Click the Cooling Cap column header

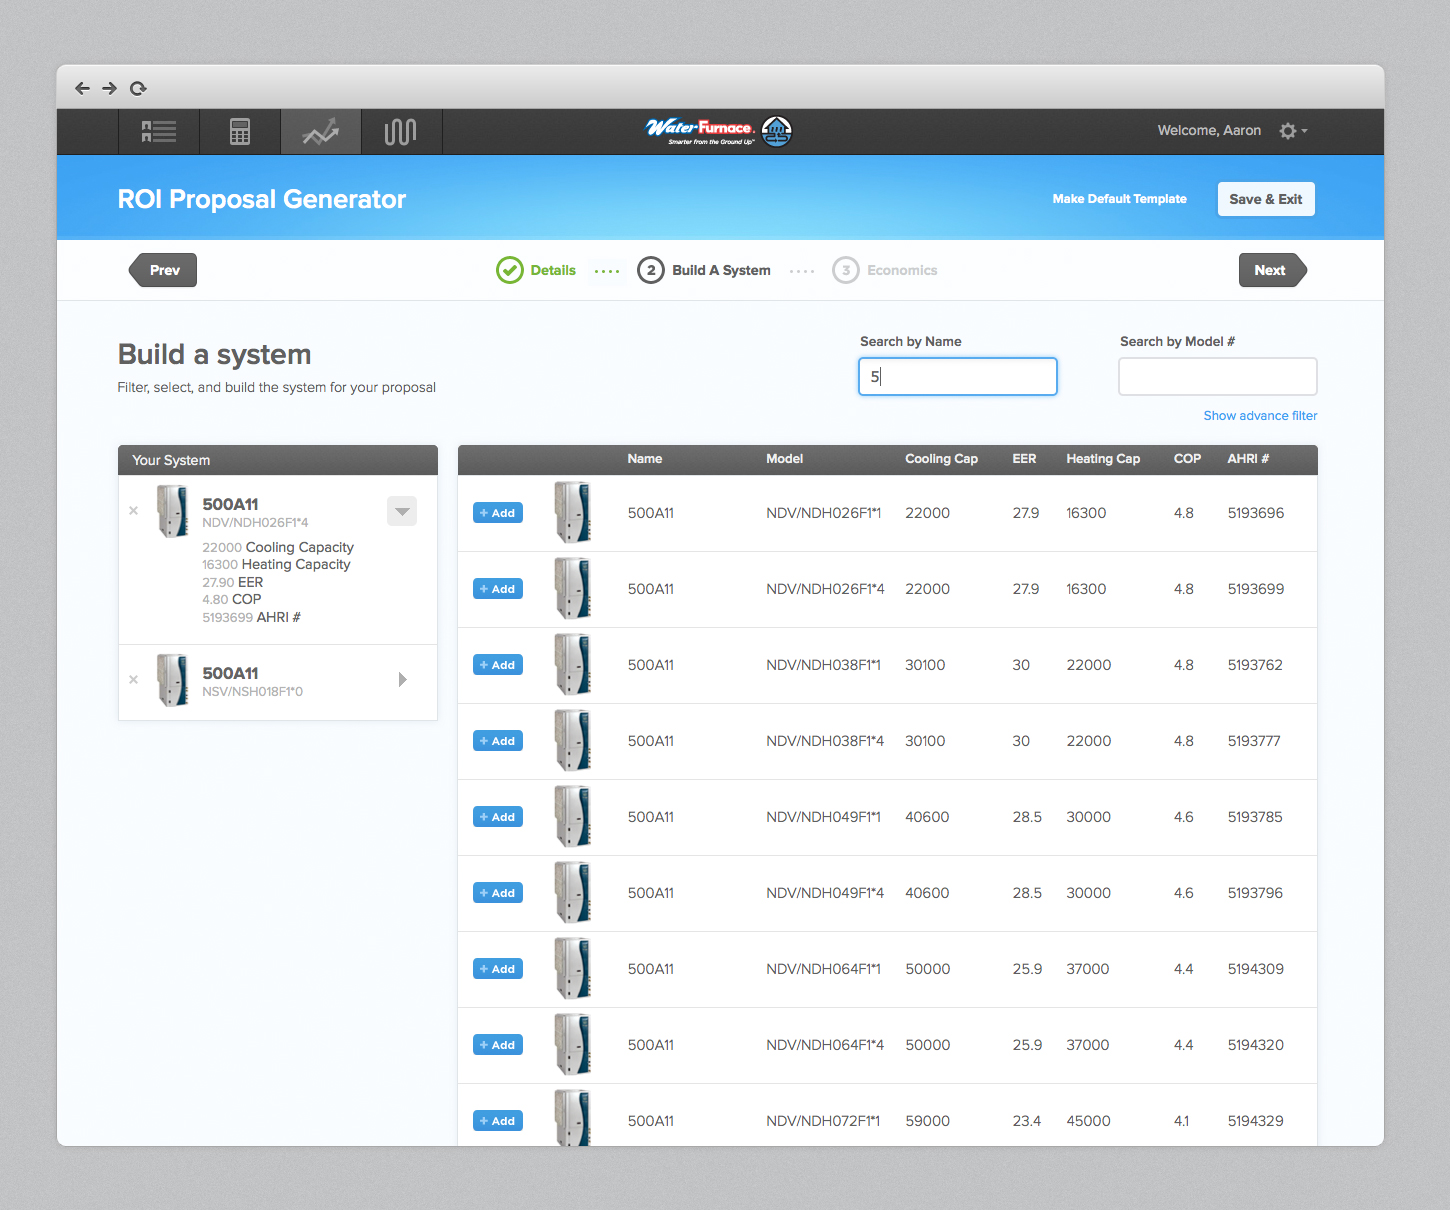point(941,459)
